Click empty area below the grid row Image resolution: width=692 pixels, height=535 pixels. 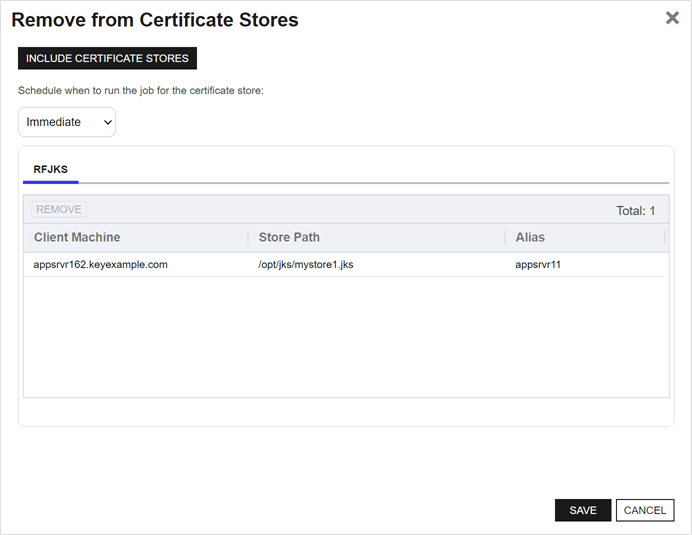click(345, 340)
